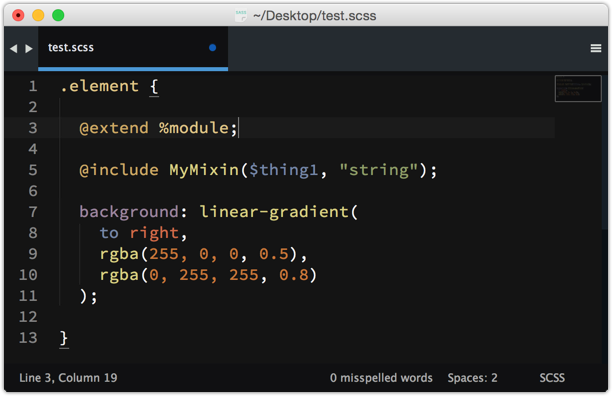Image resolution: width=612 pixels, height=396 pixels.
Task: Select the test.scss tab
Action: 133,48
